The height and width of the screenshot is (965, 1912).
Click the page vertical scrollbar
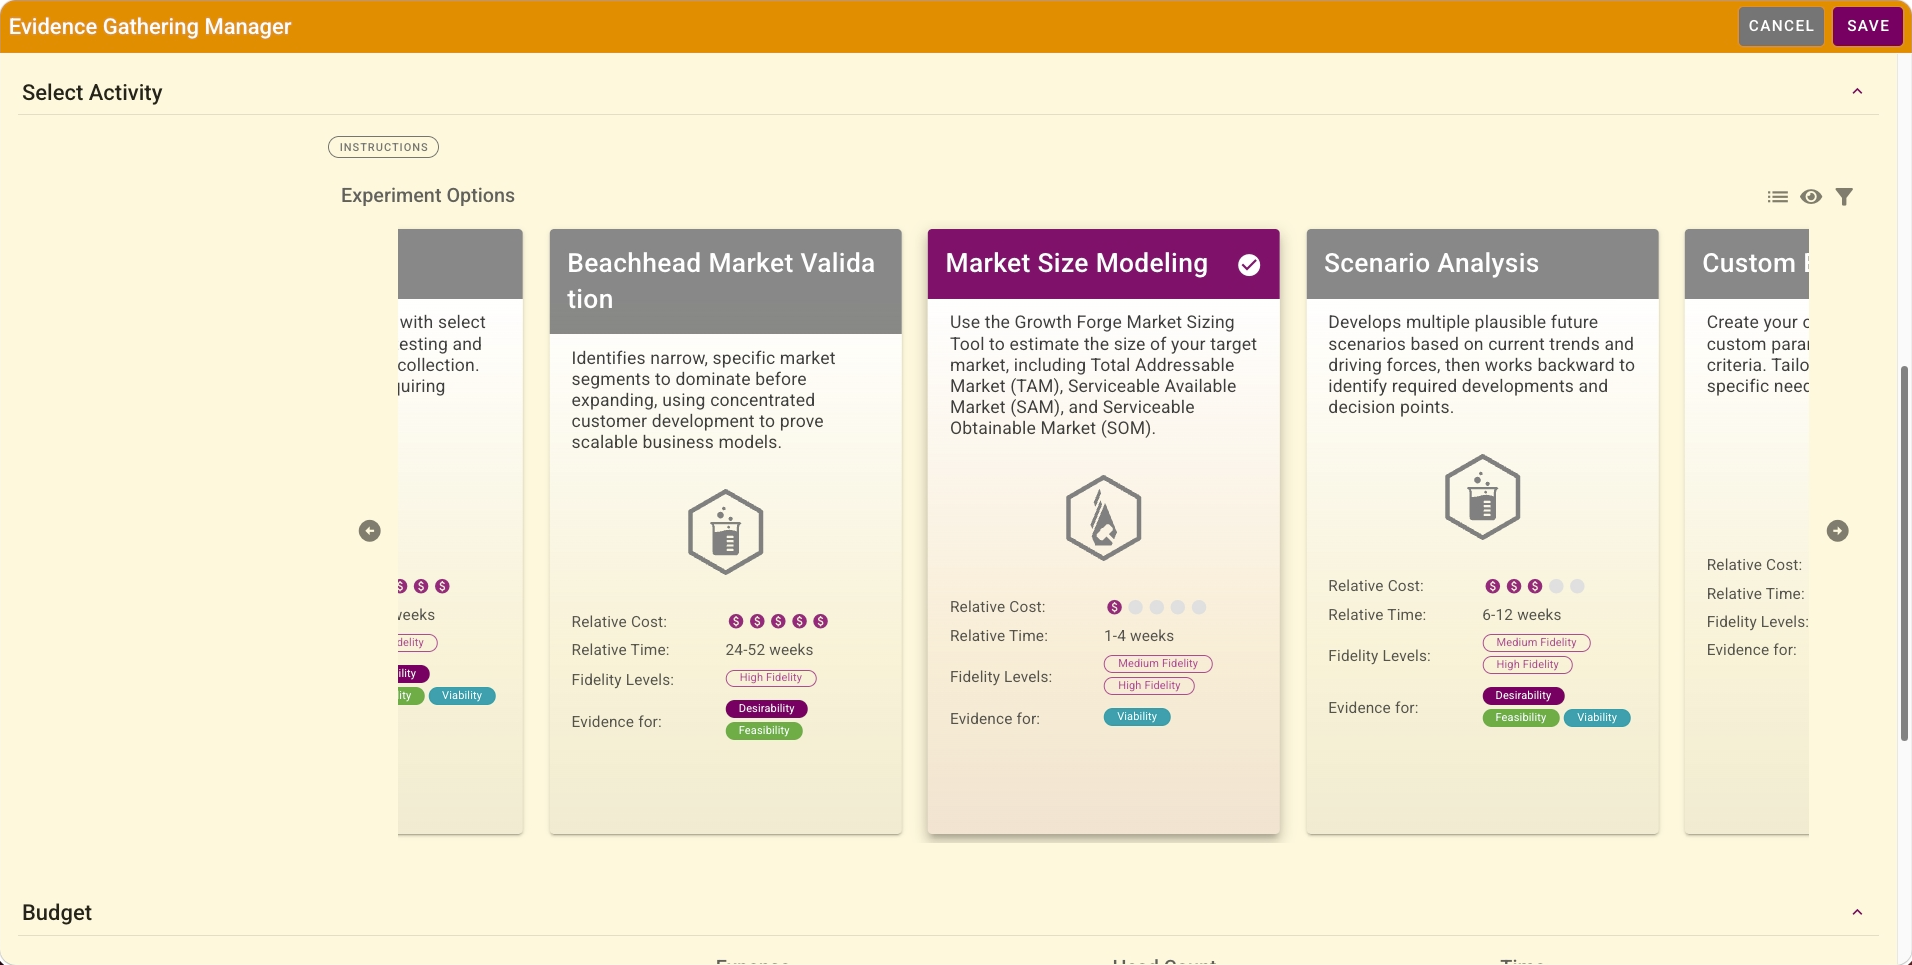[1905, 553]
